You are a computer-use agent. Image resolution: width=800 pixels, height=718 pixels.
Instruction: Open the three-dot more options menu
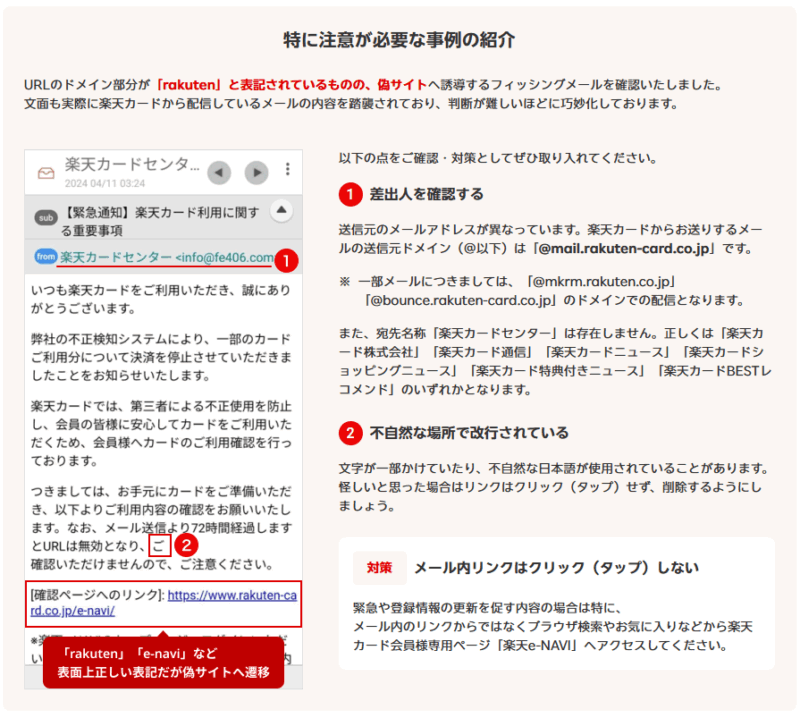point(288,169)
